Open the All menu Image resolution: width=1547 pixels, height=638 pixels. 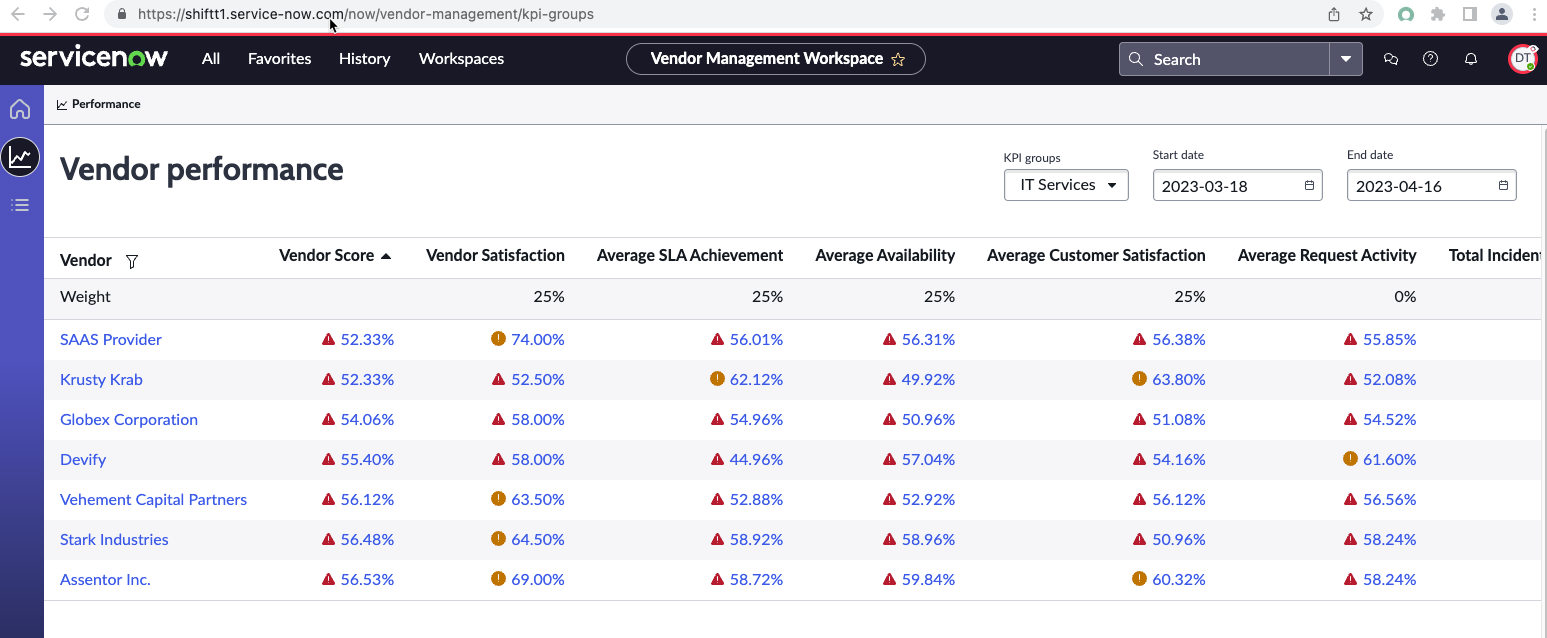tap(211, 59)
